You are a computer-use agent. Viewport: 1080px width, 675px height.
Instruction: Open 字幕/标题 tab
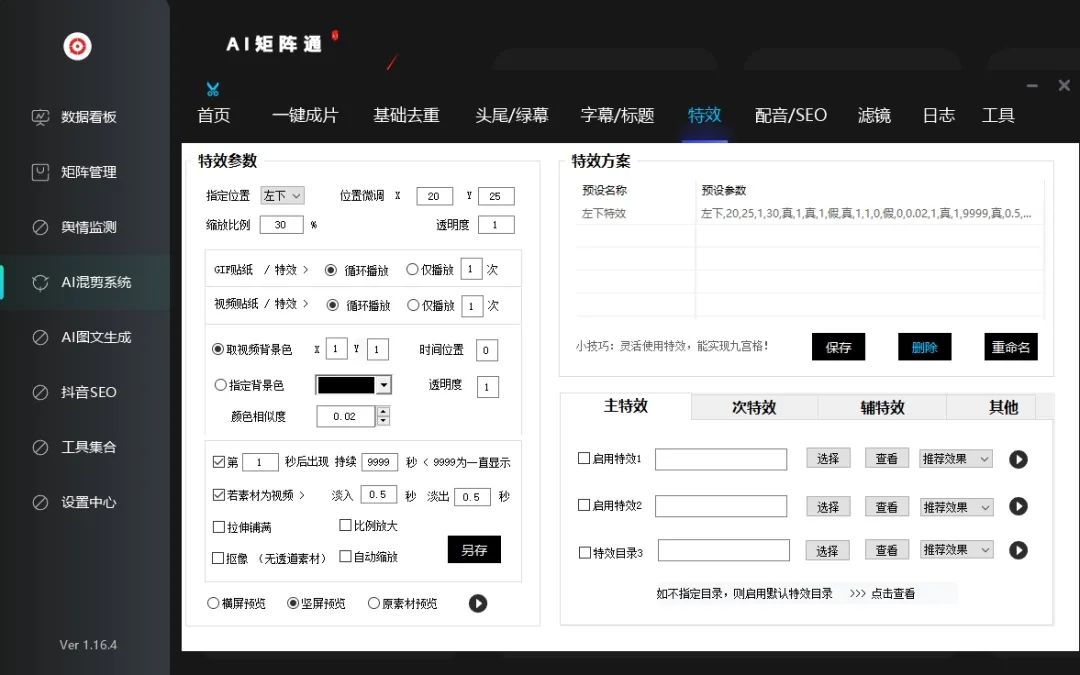click(617, 116)
